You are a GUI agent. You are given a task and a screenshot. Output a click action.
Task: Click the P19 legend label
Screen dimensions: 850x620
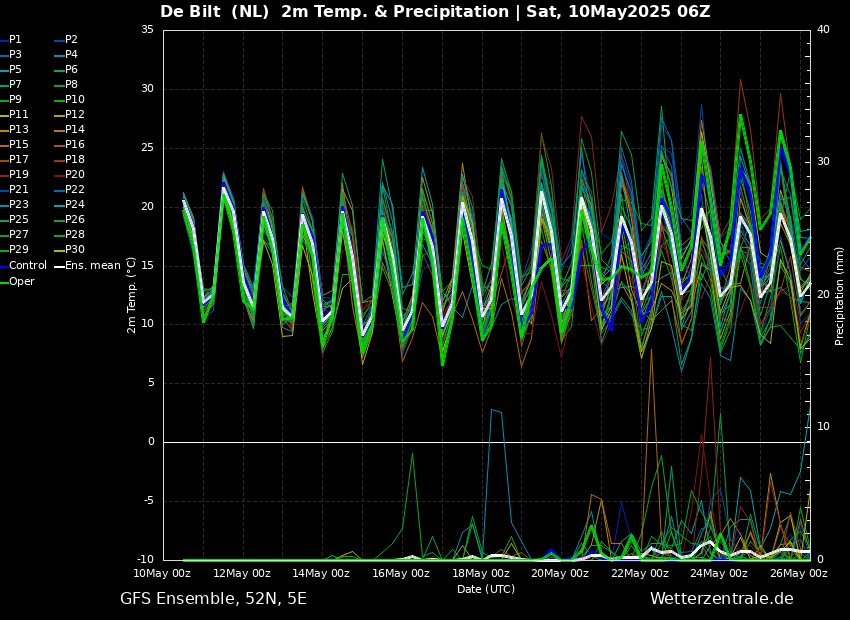pyautogui.click(x=19, y=175)
